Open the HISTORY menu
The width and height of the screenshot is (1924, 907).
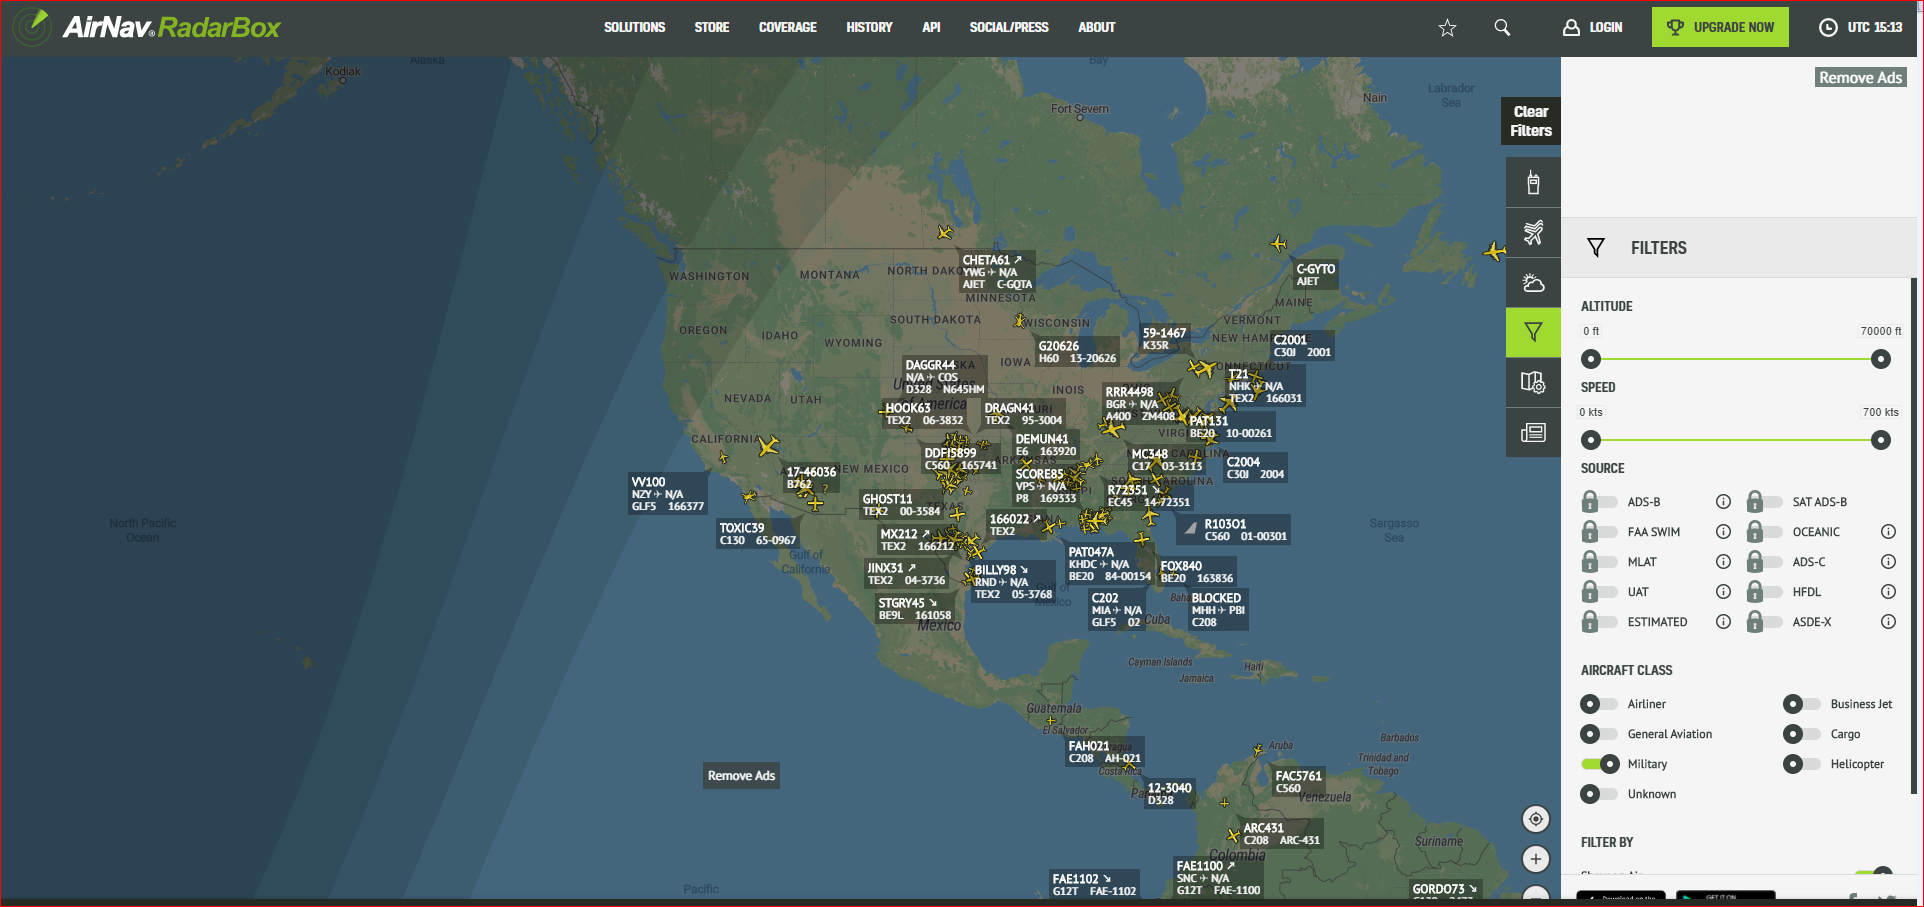click(869, 28)
